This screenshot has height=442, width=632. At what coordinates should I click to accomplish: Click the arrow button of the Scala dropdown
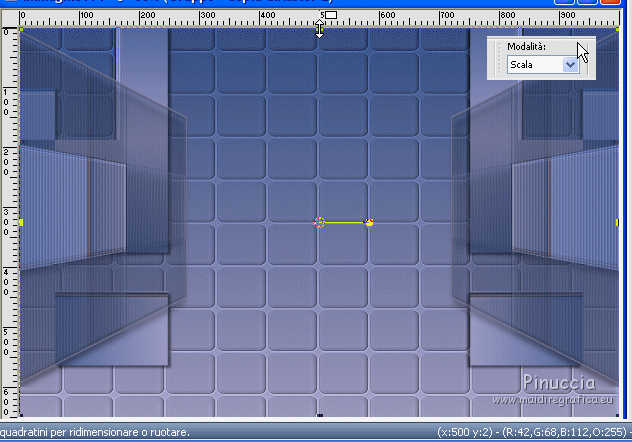pos(570,64)
